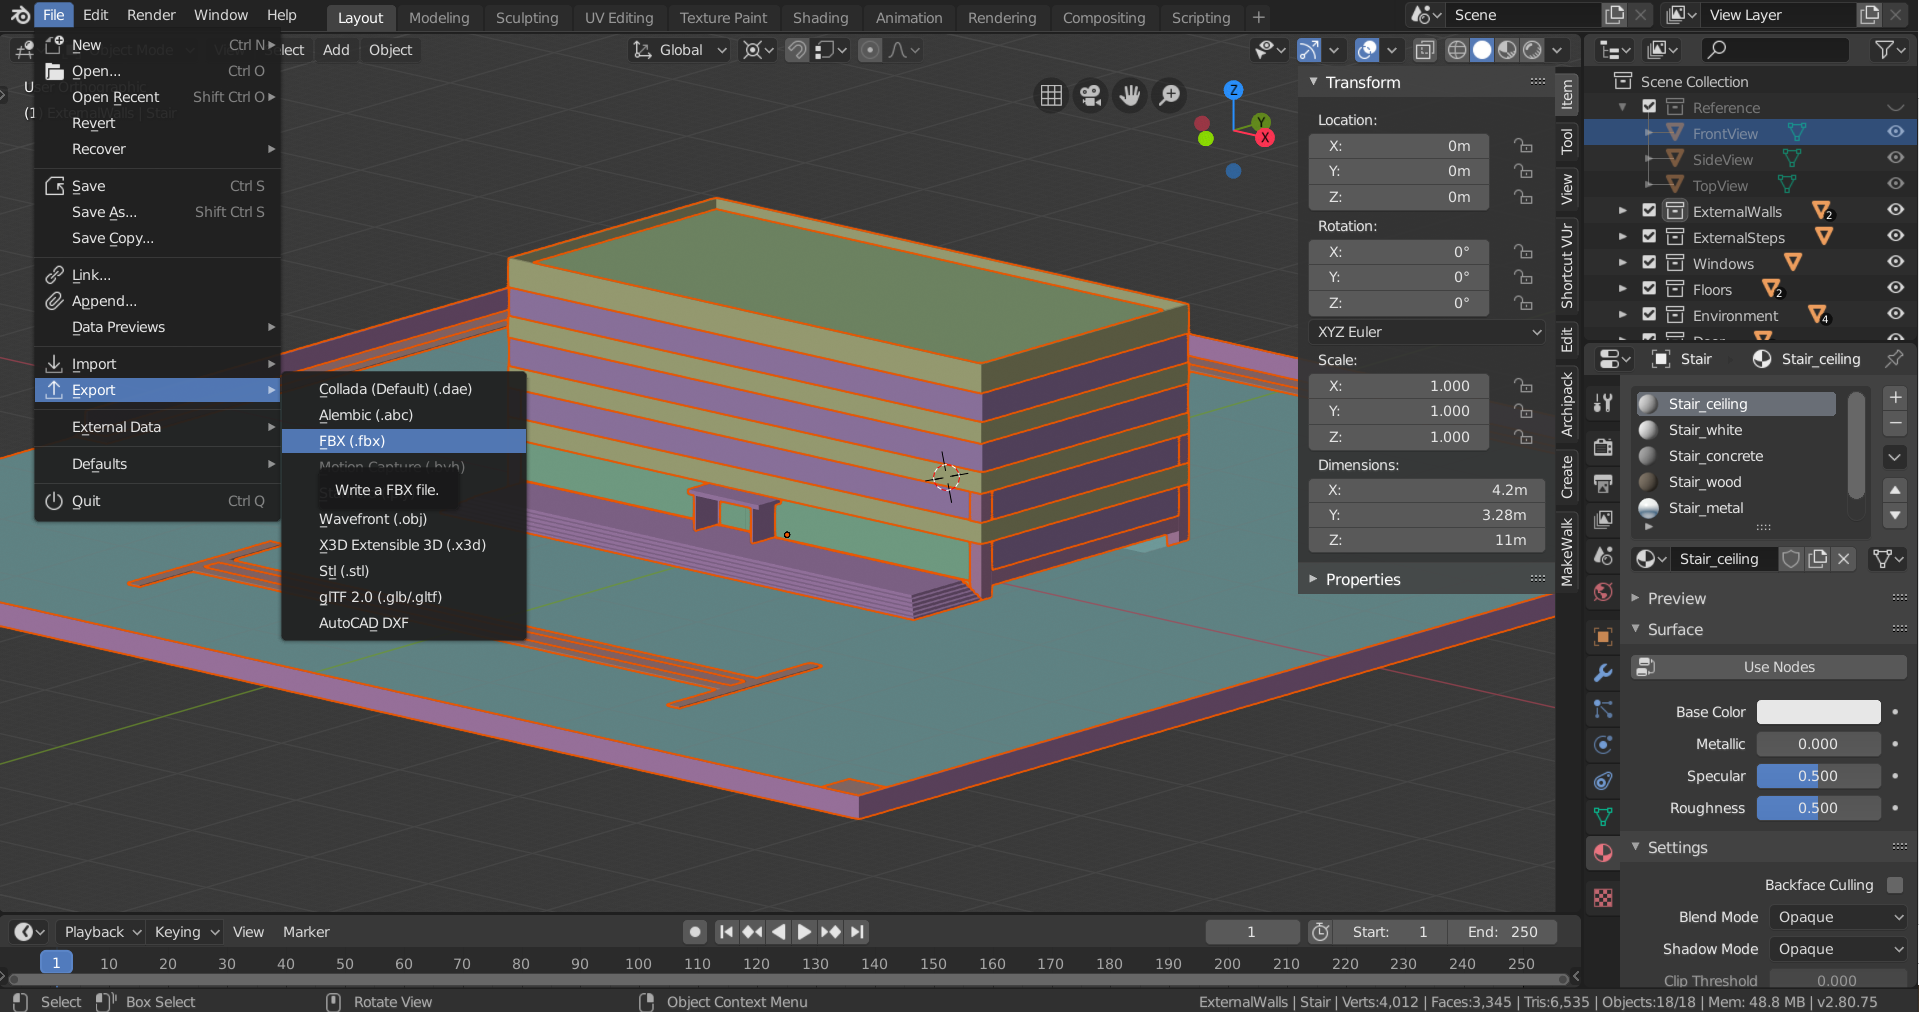The height and width of the screenshot is (1012, 1919).
Task: Open the Material properties tab icon
Action: pyautogui.click(x=1603, y=853)
